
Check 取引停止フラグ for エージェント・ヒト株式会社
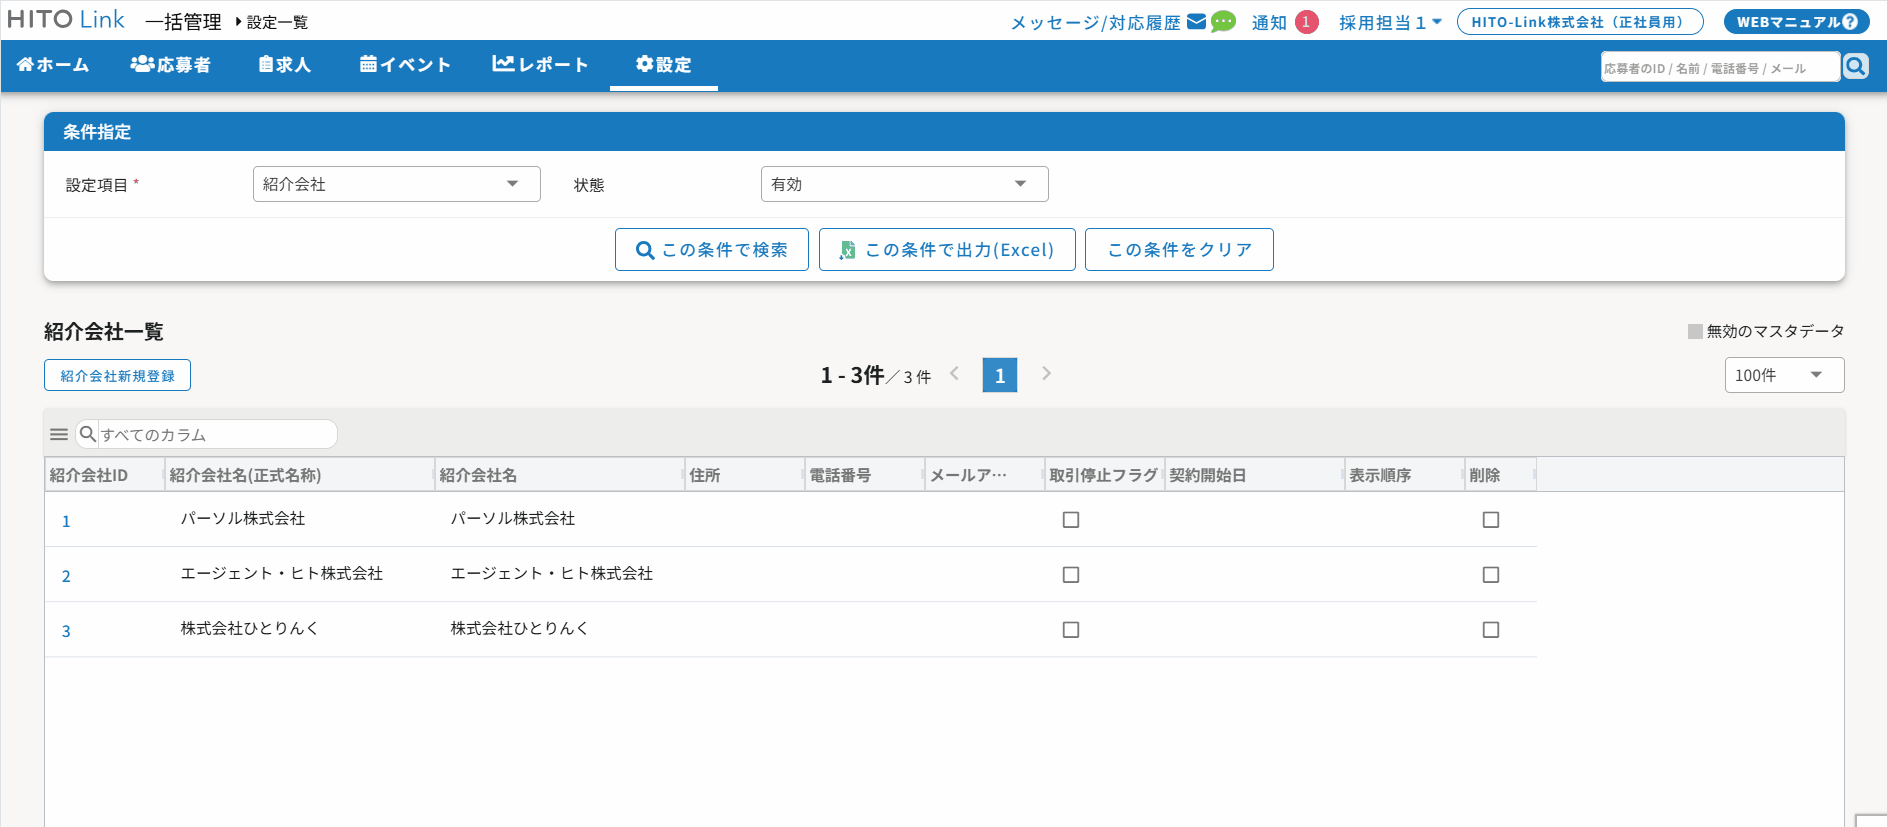pos(1071,575)
